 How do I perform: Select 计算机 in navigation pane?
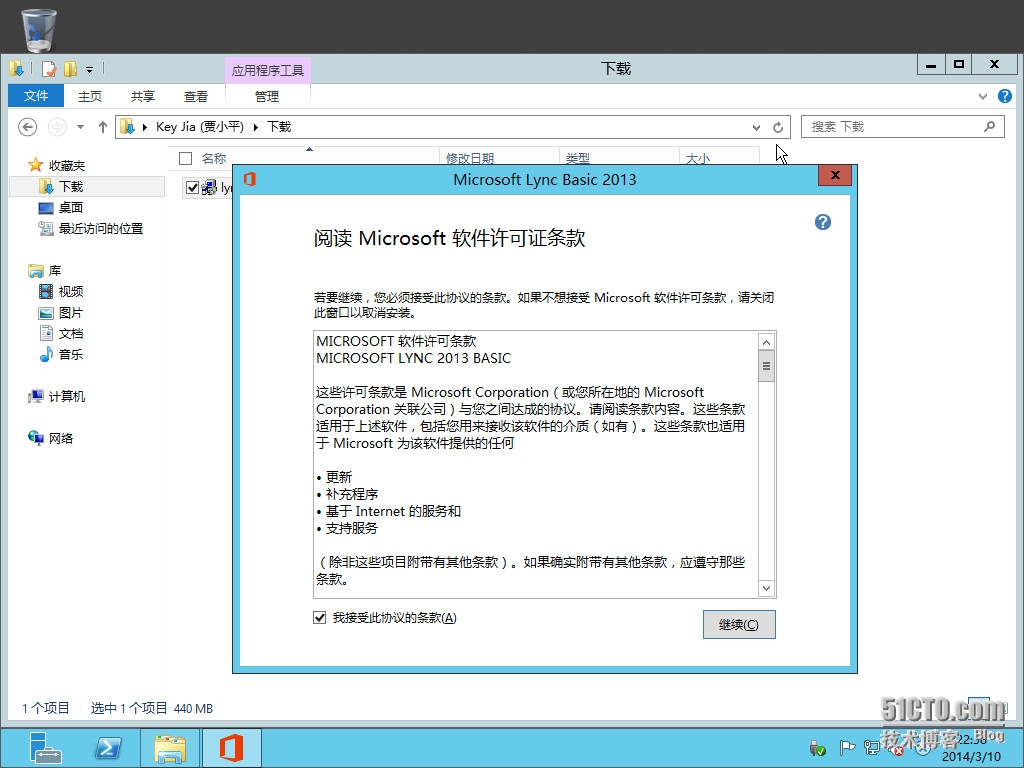point(67,396)
